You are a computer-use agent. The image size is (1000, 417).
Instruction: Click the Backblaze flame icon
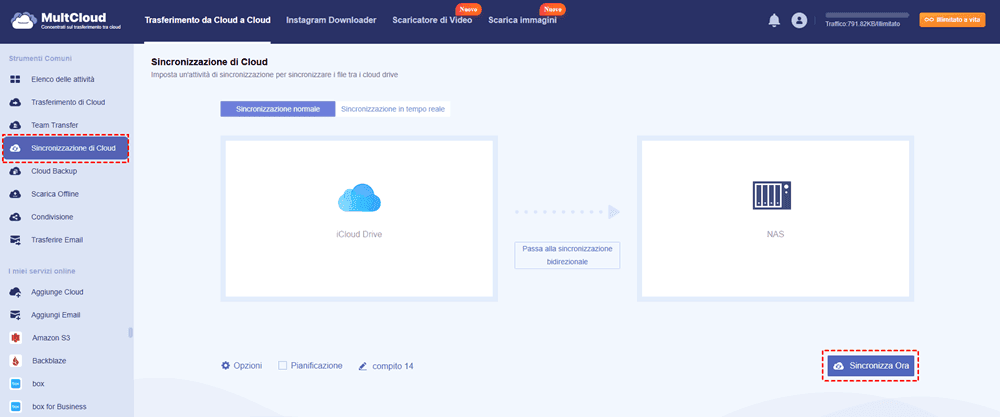(15, 361)
